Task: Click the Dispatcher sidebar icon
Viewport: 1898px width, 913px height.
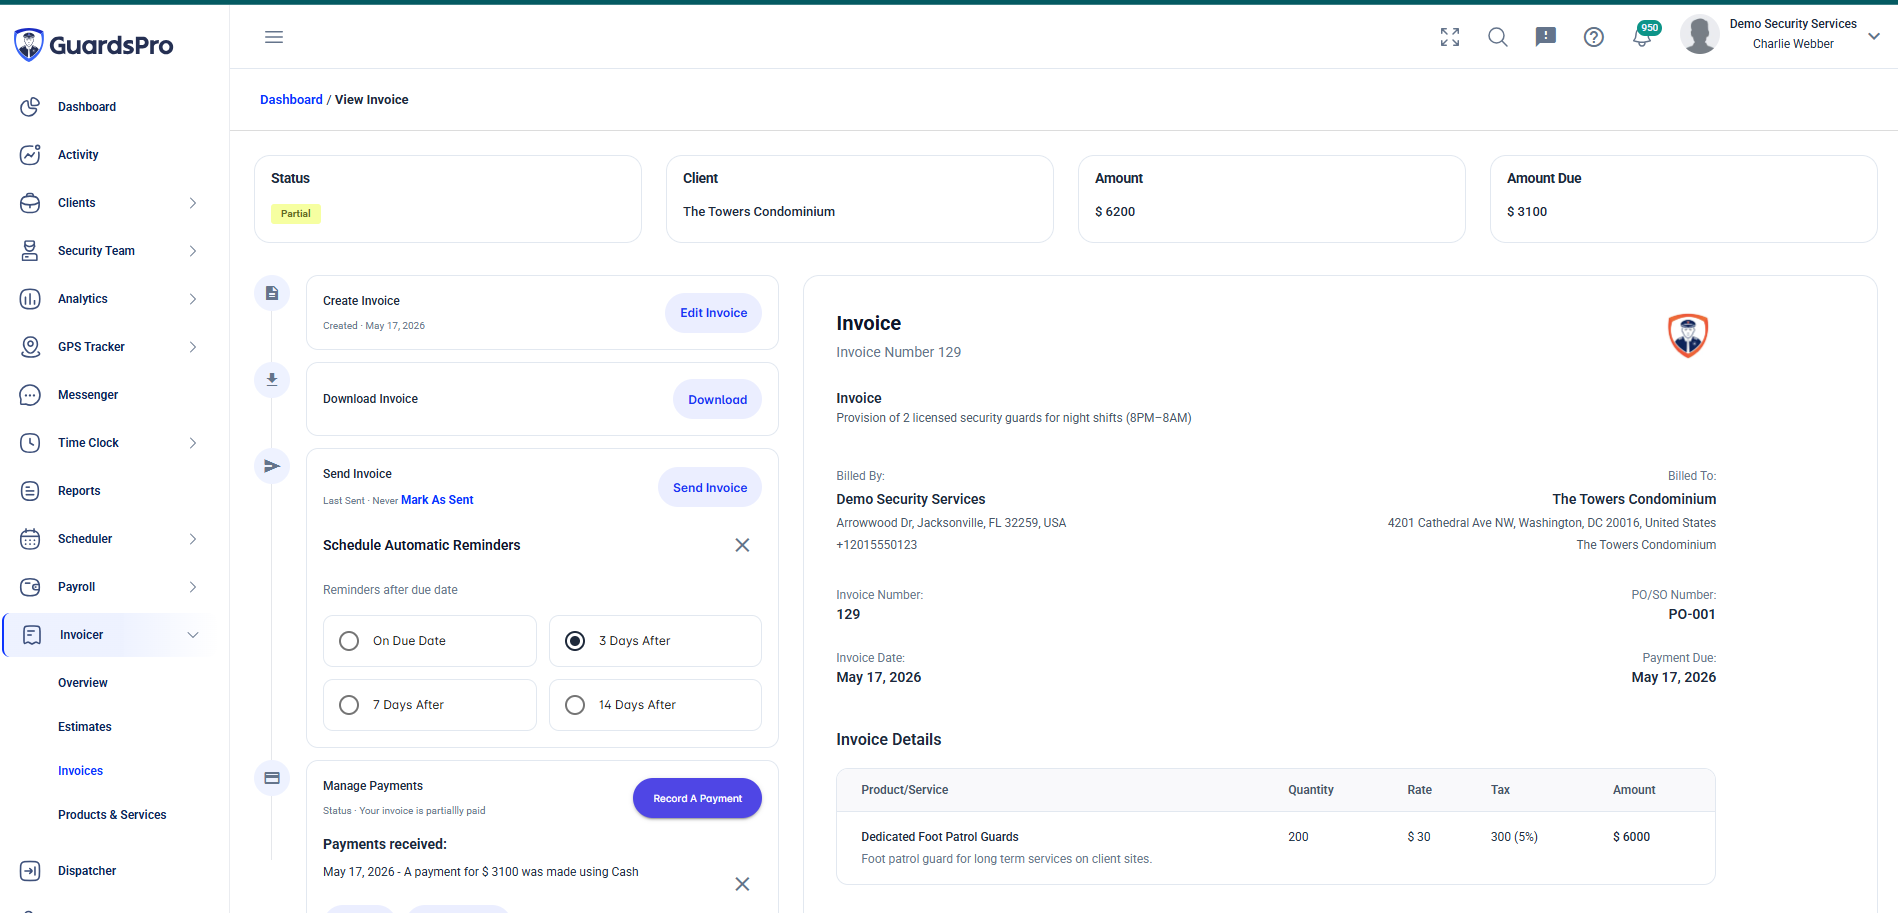Action: pos(30,871)
